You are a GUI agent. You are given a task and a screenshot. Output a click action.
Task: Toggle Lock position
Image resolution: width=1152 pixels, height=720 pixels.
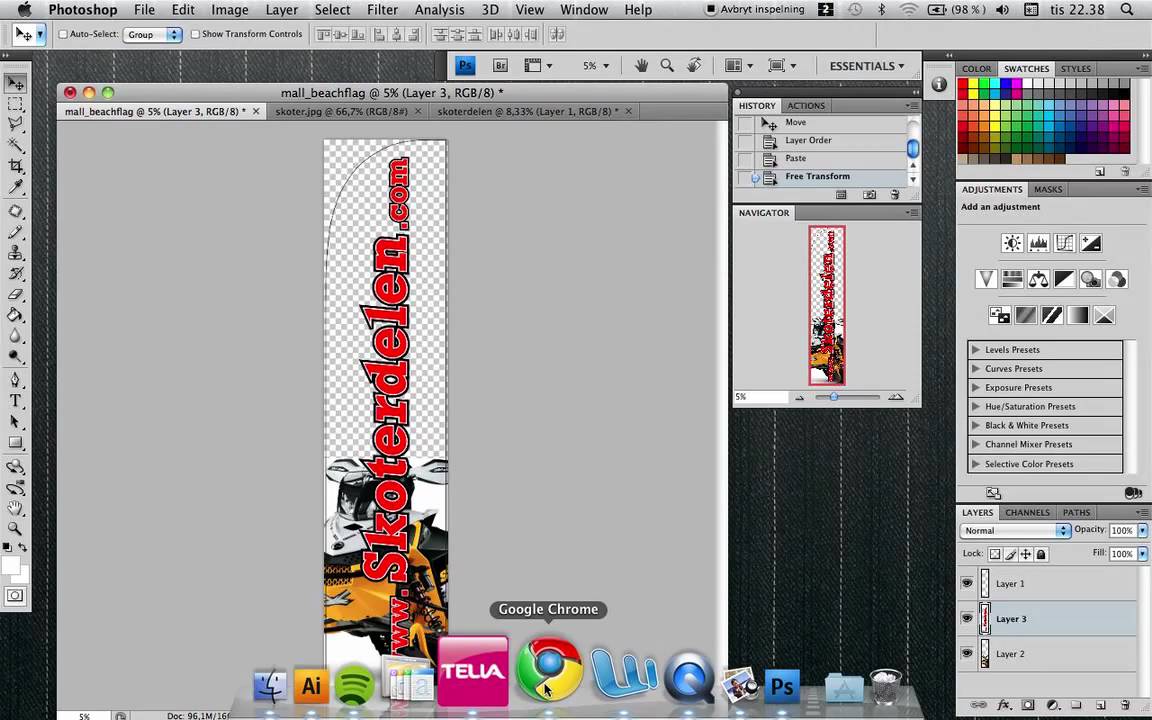pyautogui.click(x=1026, y=554)
